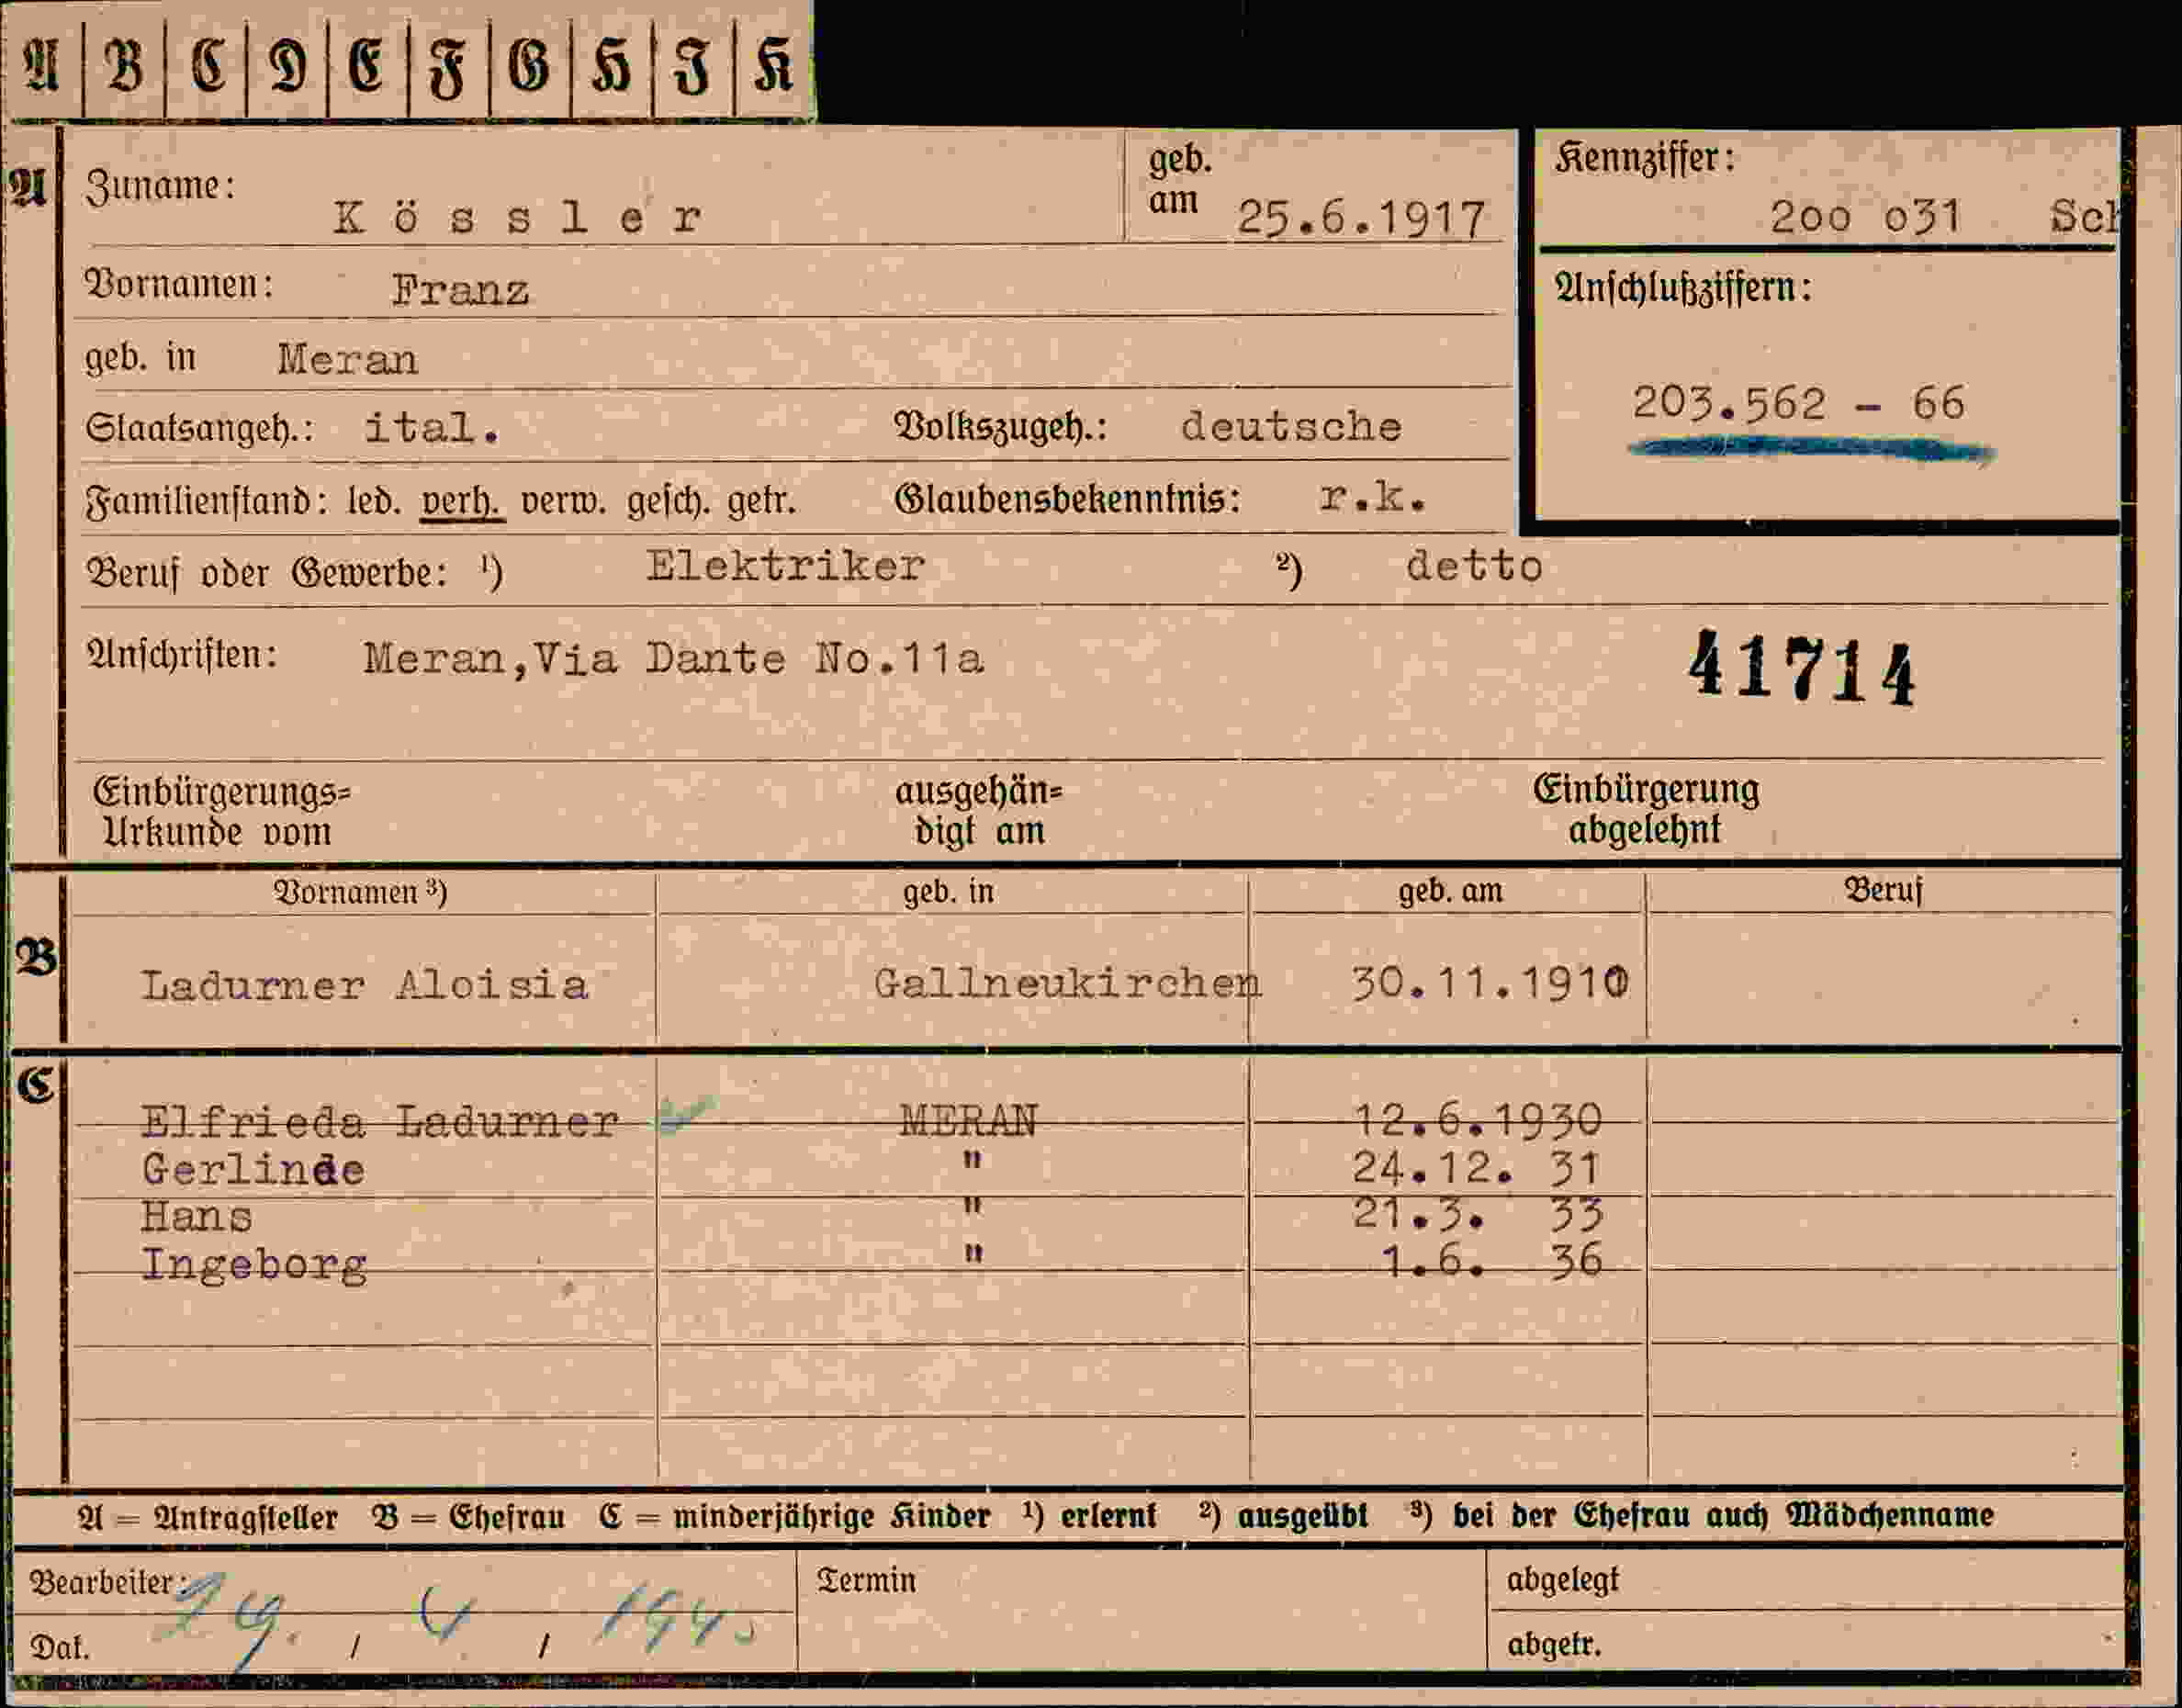Click the child's name 'Hans'
The height and width of the screenshot is (1708, 2182).
tap(196, 1217)
